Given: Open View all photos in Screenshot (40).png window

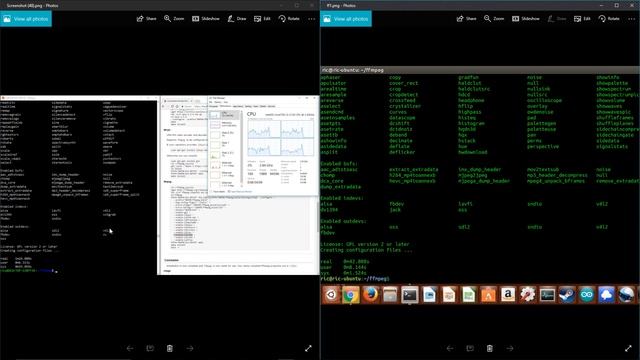Looking at the screenshot, I should tap(26, 19).
